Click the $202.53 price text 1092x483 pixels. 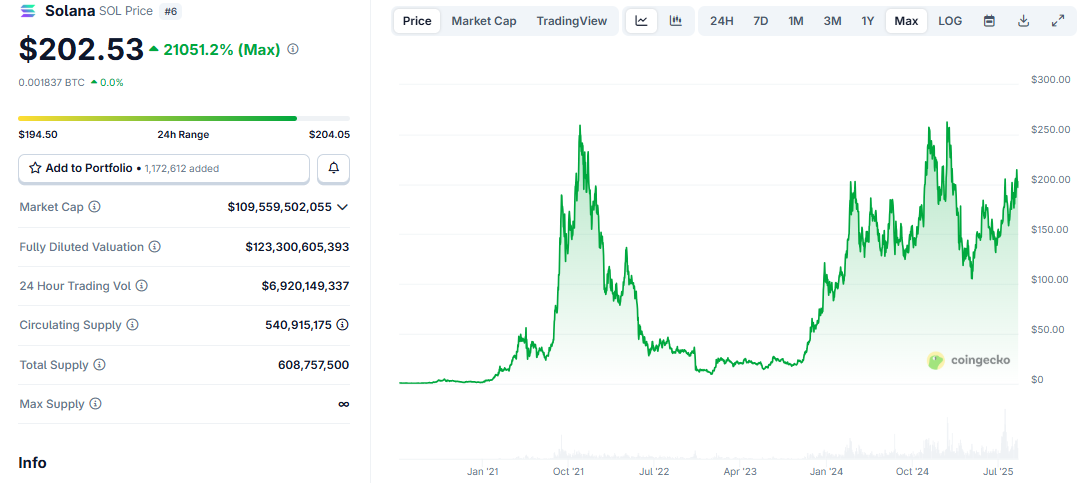click(x=81, y=49)
